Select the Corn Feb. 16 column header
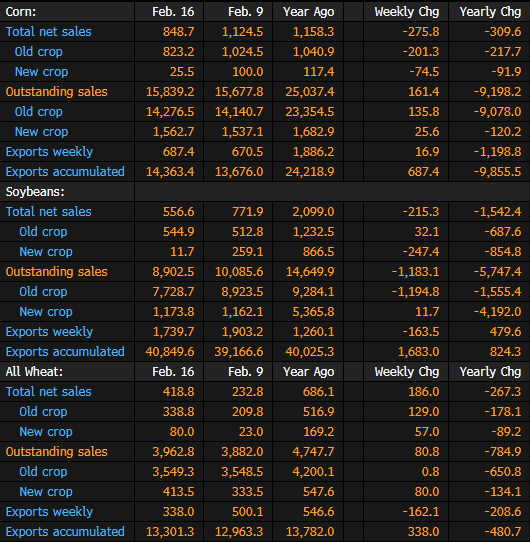This screenshot has height=543, width=531. point(173,12)
